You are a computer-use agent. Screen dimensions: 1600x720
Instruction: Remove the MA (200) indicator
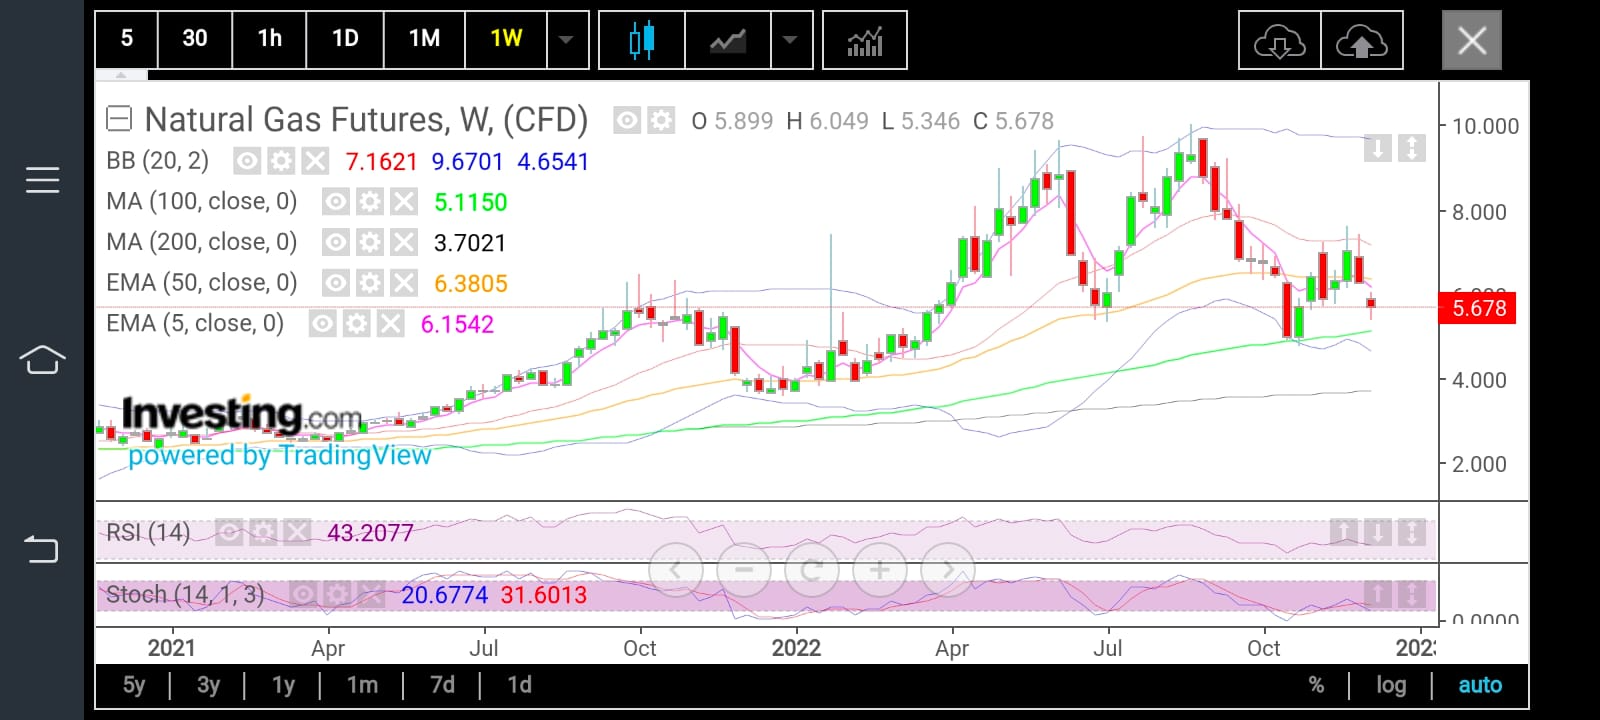404,243
